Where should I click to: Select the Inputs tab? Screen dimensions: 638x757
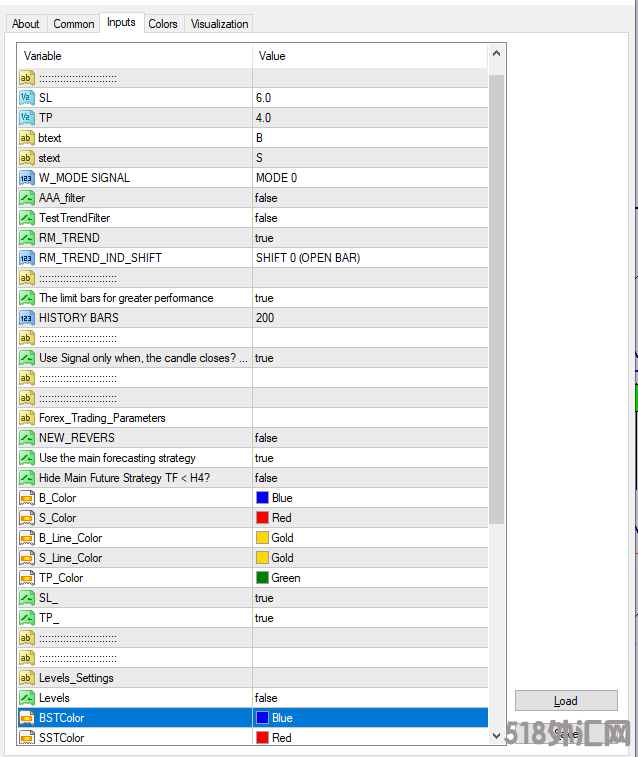[121, 23]
